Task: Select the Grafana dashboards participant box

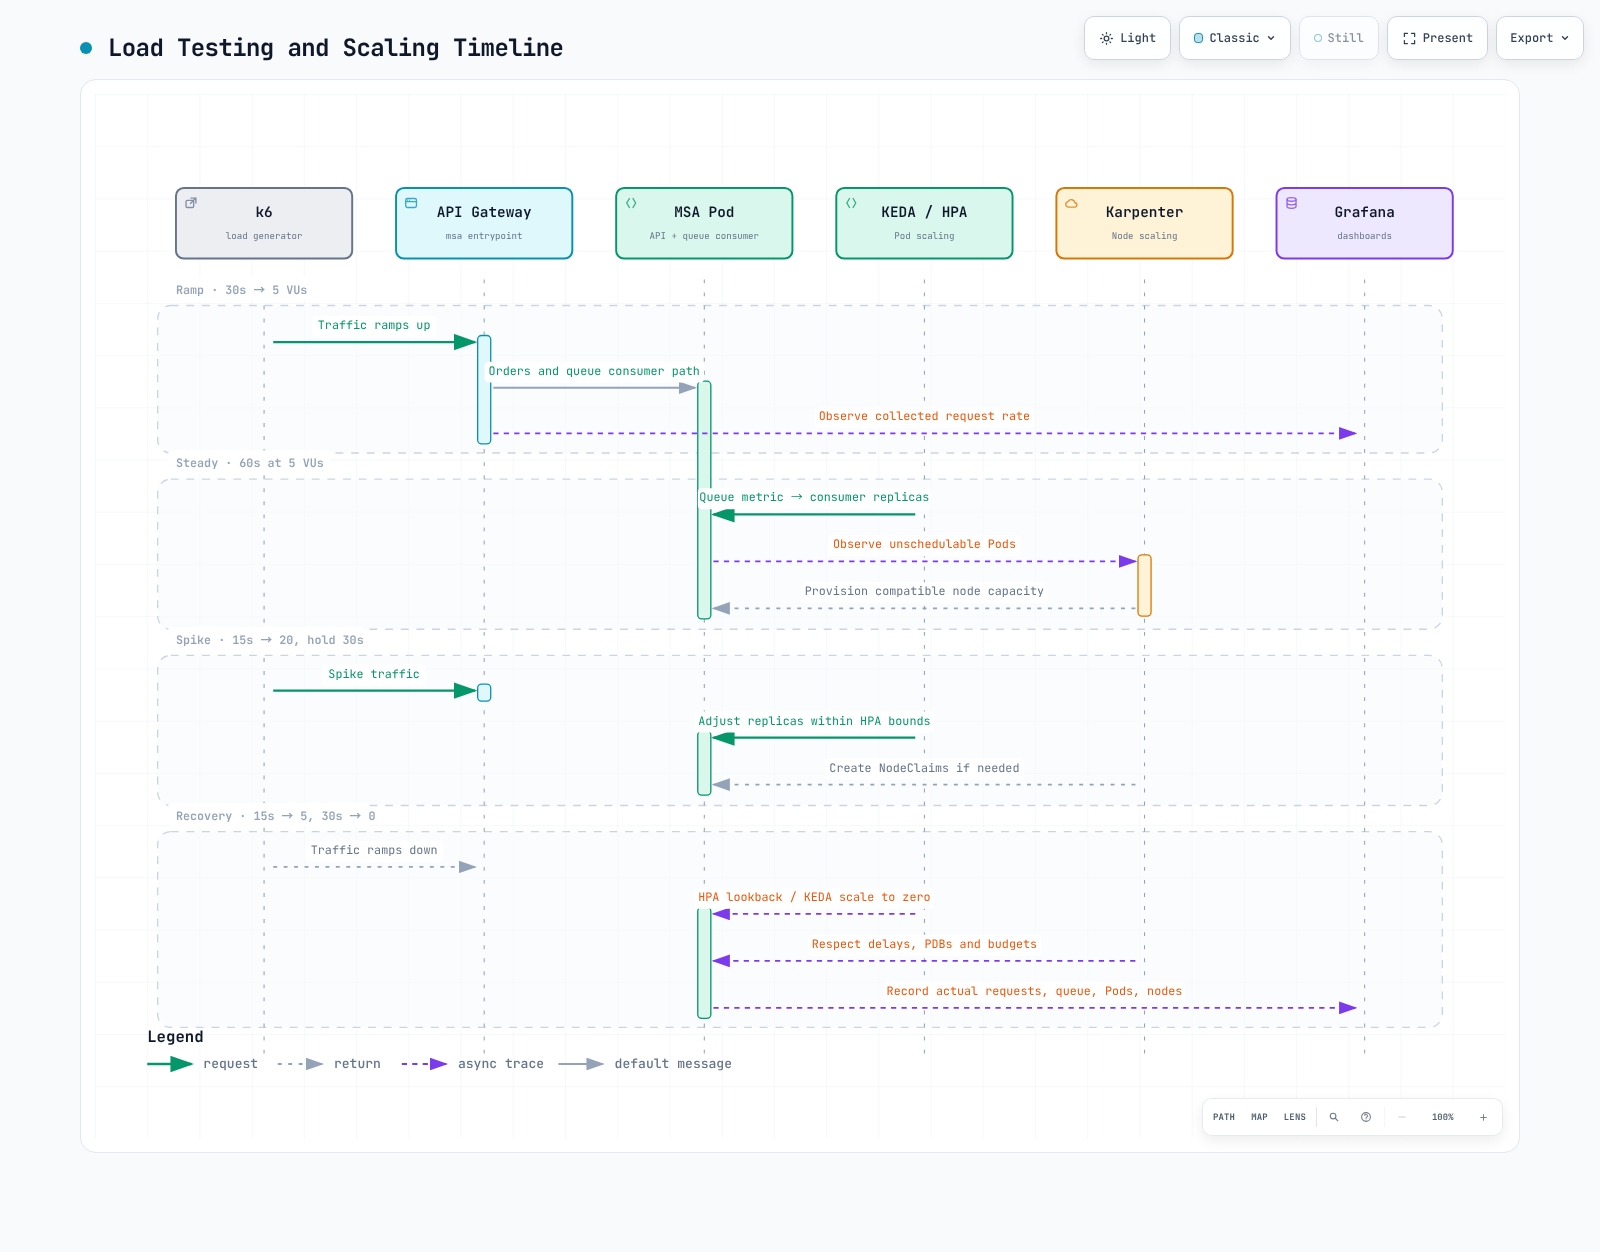Action: [x=1364, y=223]
